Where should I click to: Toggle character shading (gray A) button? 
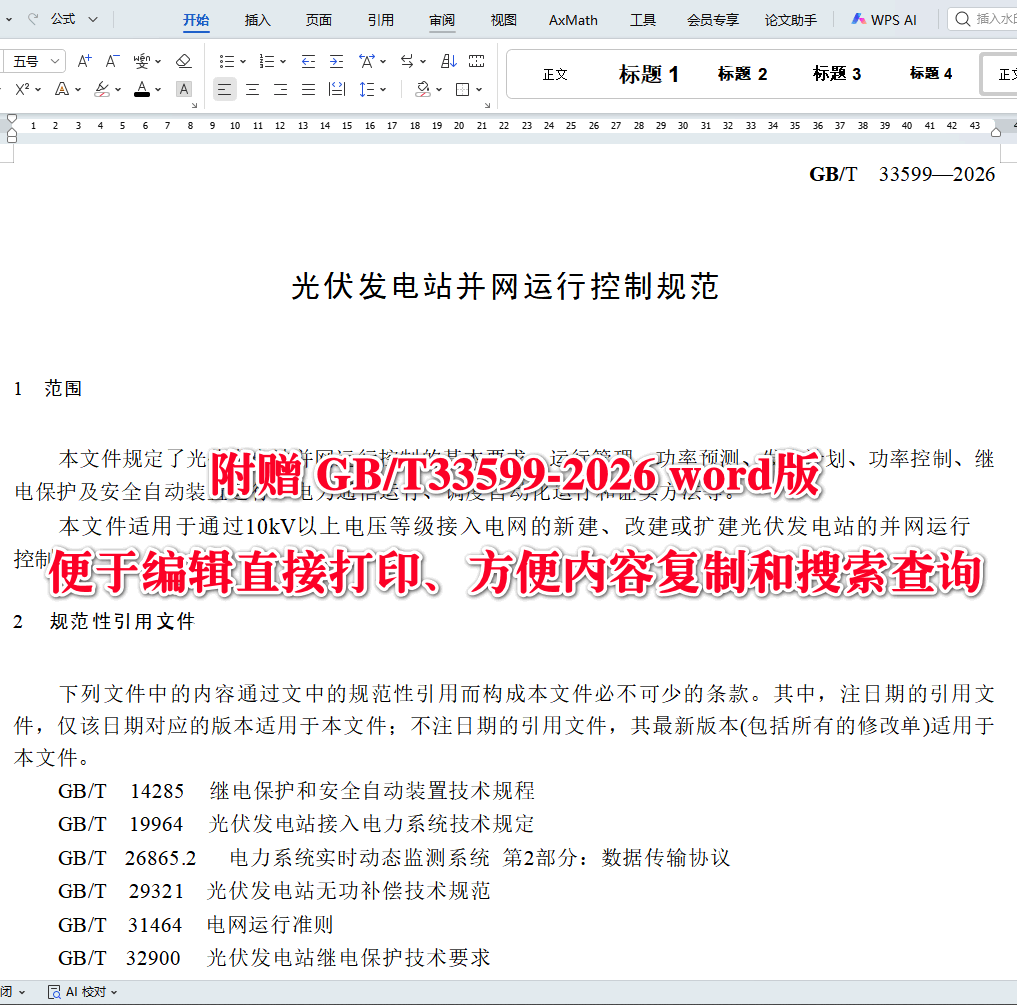184,89
